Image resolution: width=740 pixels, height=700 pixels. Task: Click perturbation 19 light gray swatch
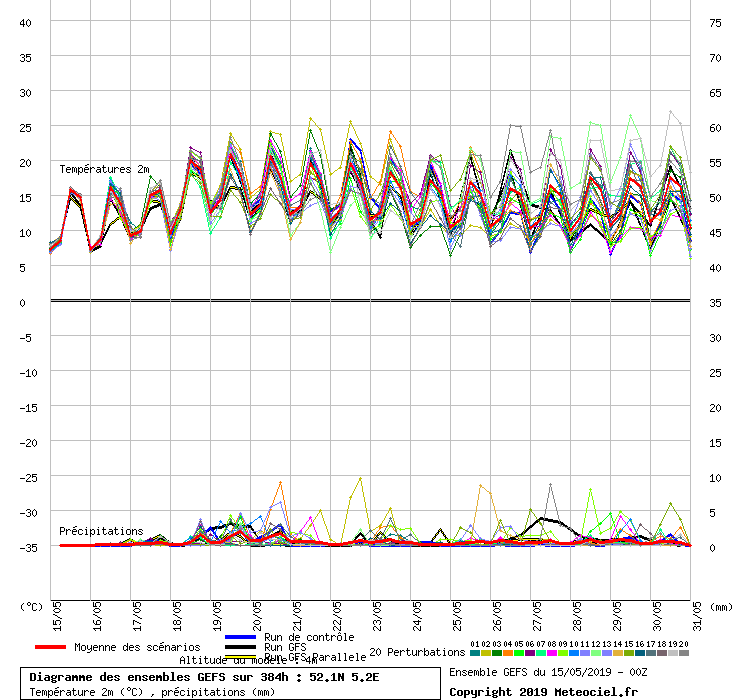click(673, 653)
